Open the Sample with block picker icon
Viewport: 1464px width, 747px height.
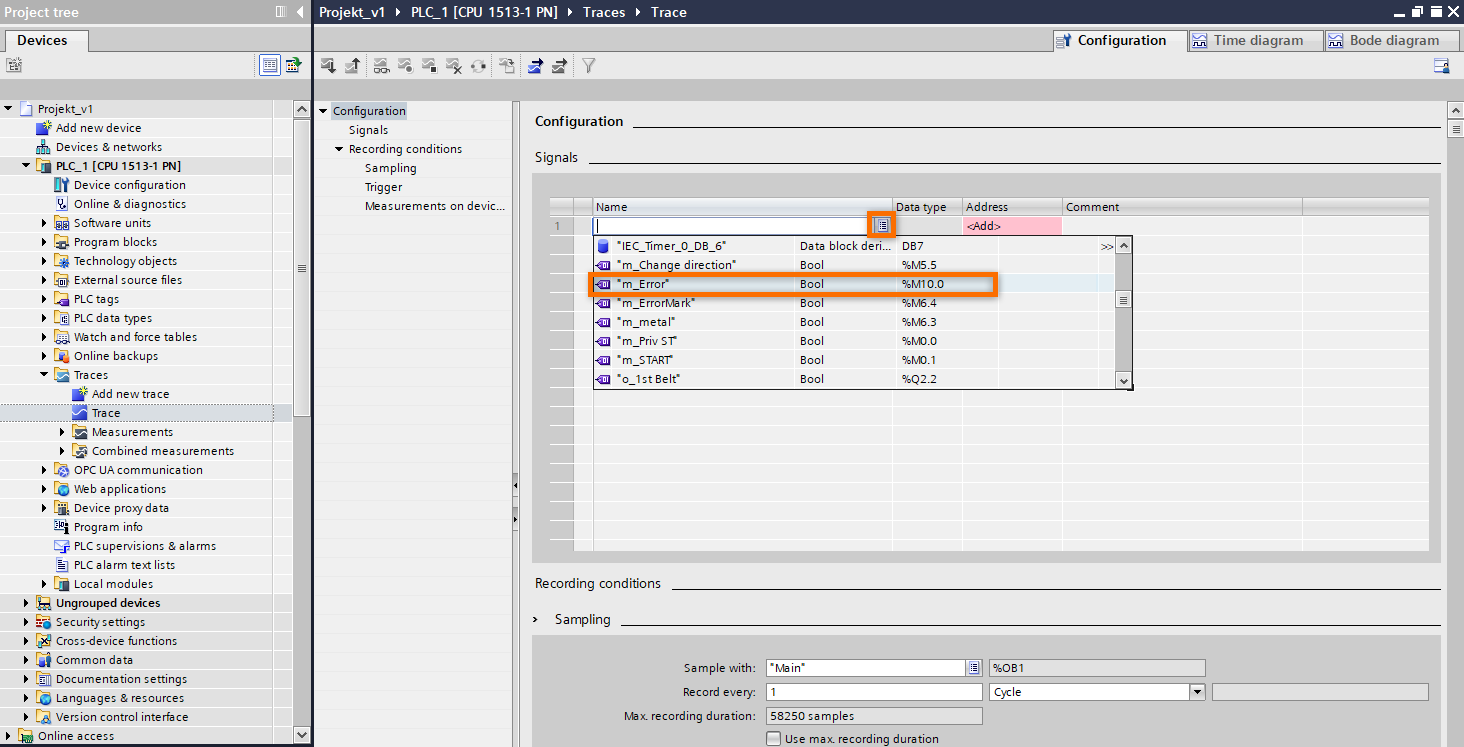click(973, 668)
